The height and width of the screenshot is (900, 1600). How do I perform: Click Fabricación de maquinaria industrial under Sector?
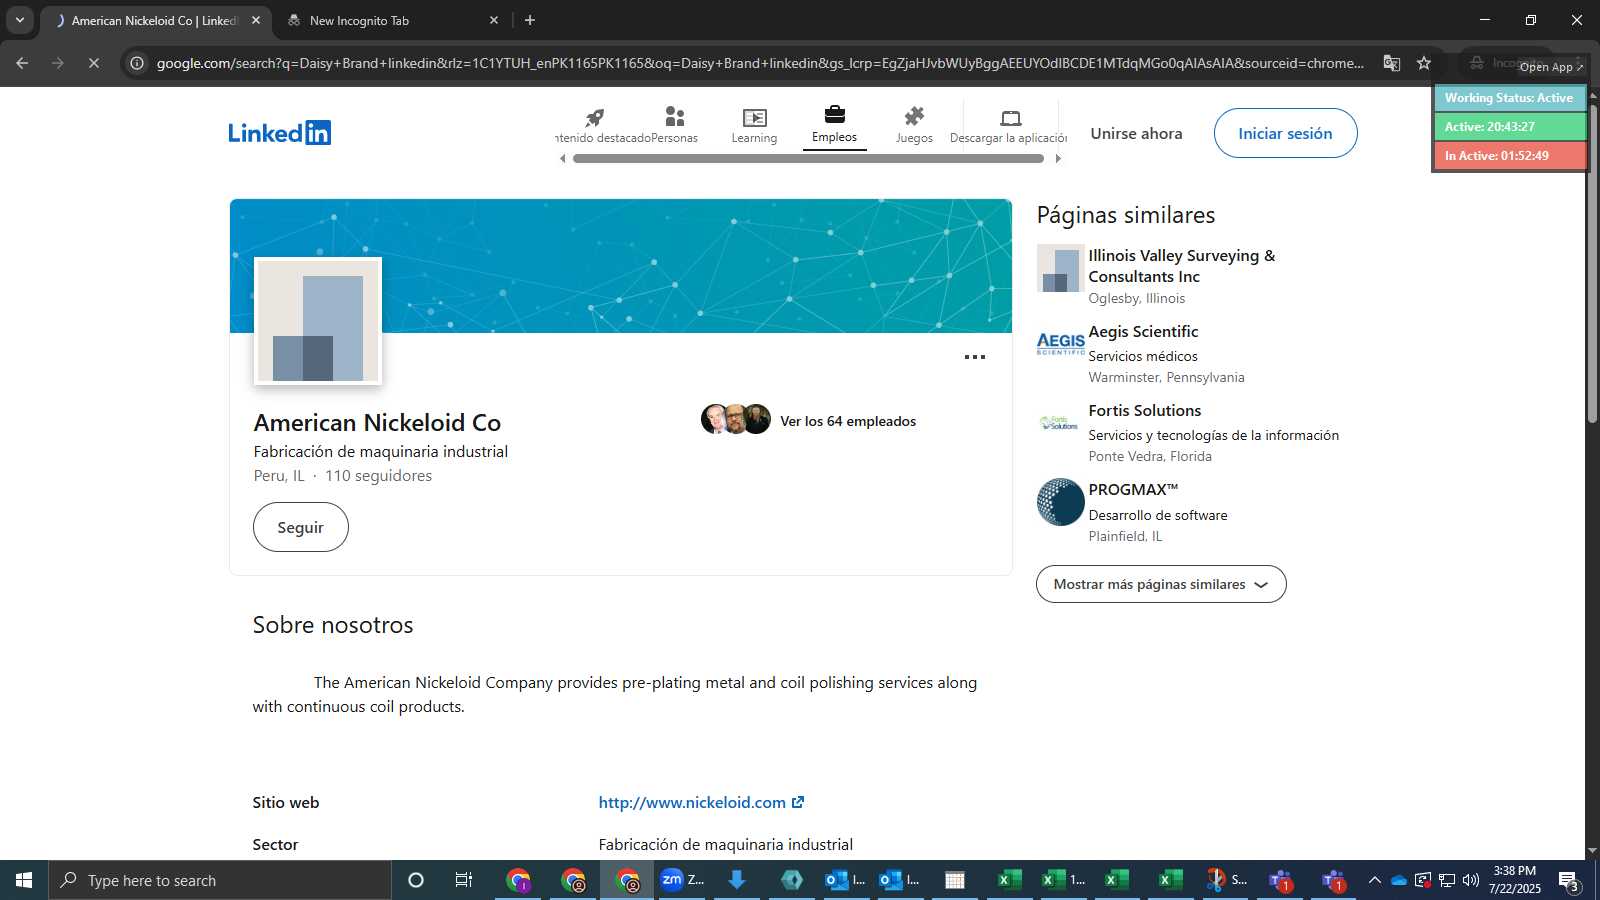pyautogui.click(x=726, y=844)
